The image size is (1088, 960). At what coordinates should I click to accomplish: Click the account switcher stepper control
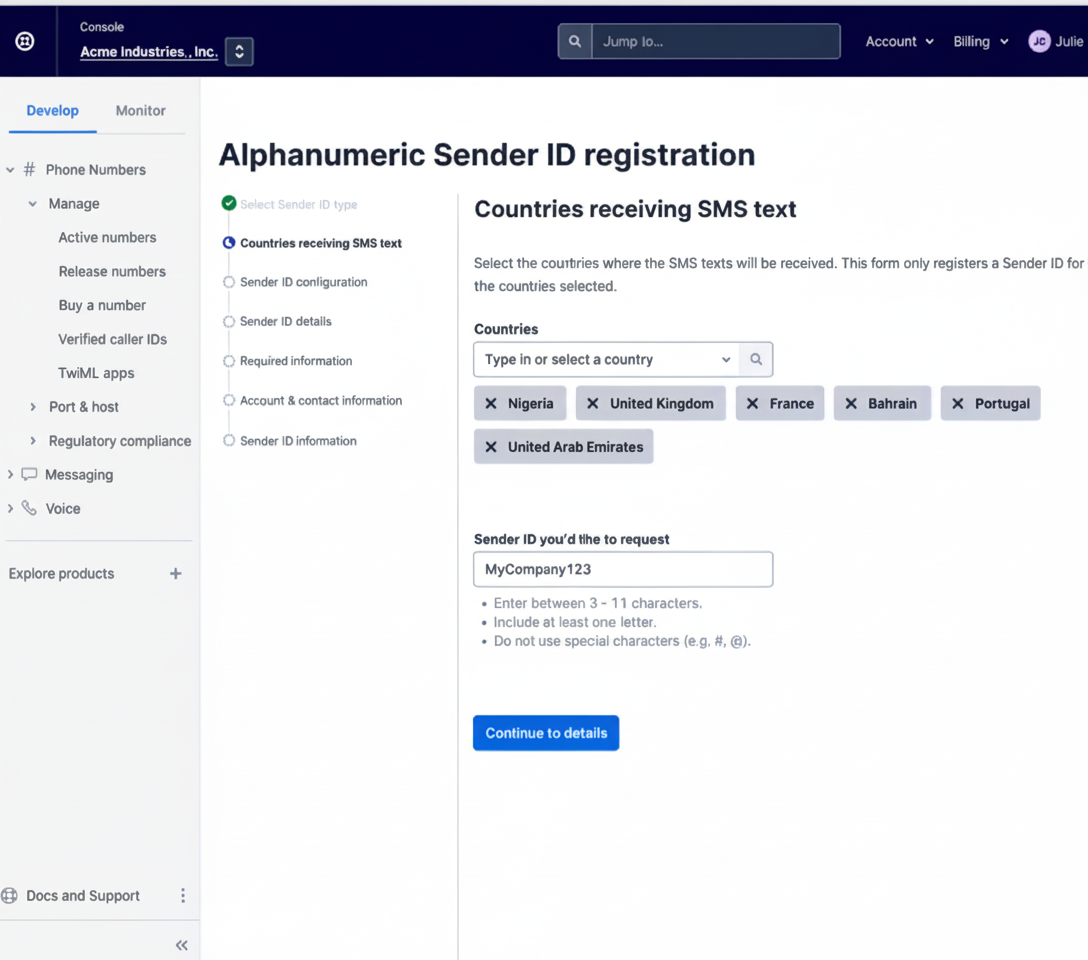[238, 51]
